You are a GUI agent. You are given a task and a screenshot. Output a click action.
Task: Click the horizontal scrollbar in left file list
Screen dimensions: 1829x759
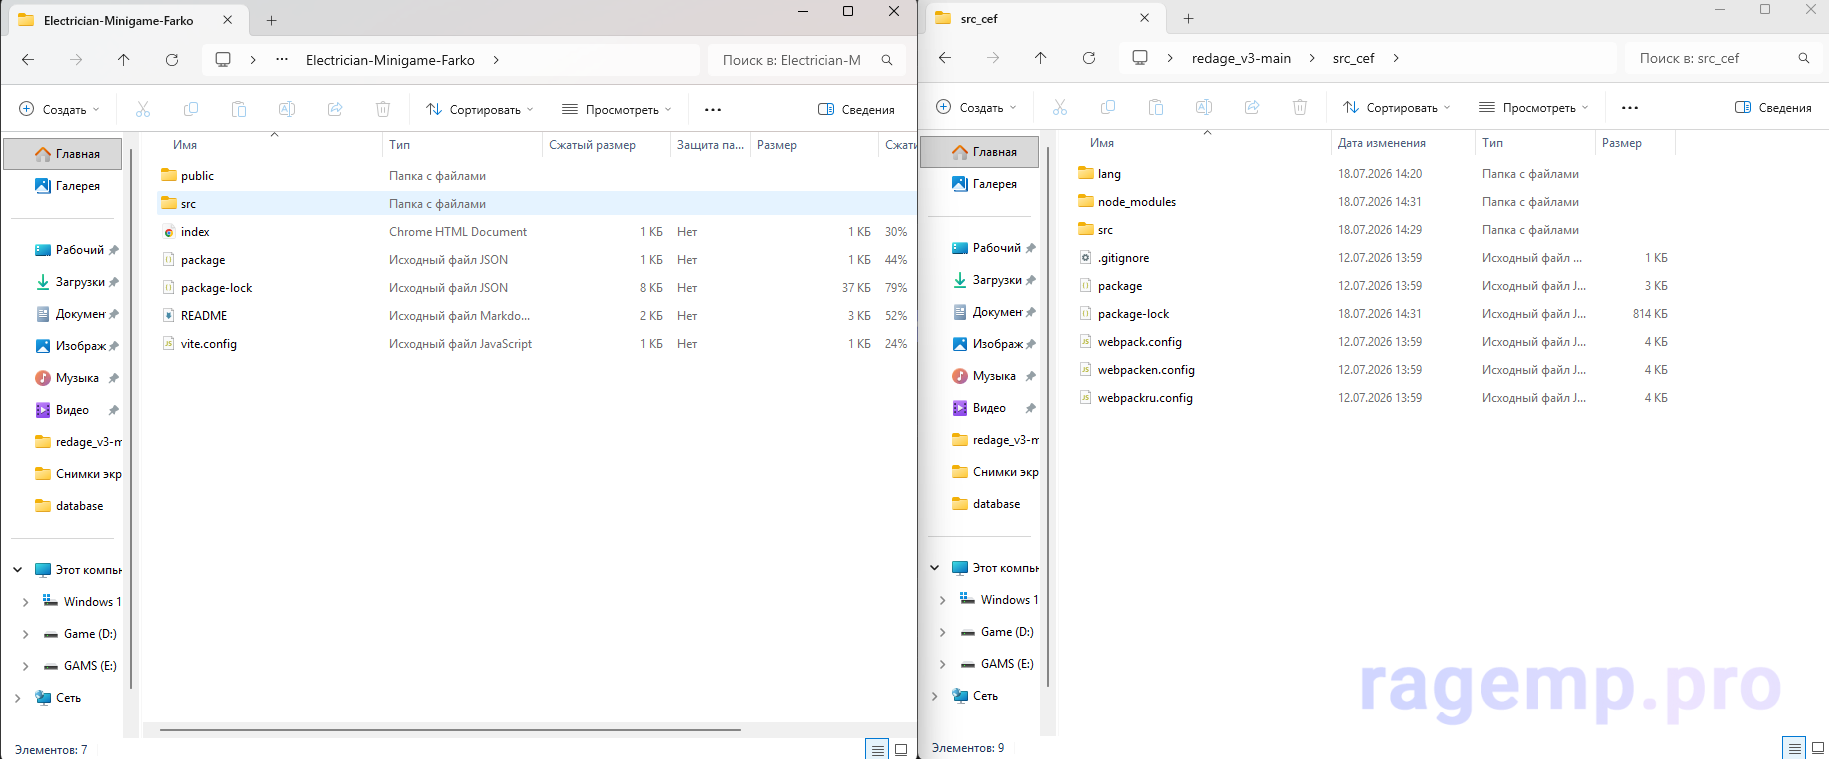(450, 730)
